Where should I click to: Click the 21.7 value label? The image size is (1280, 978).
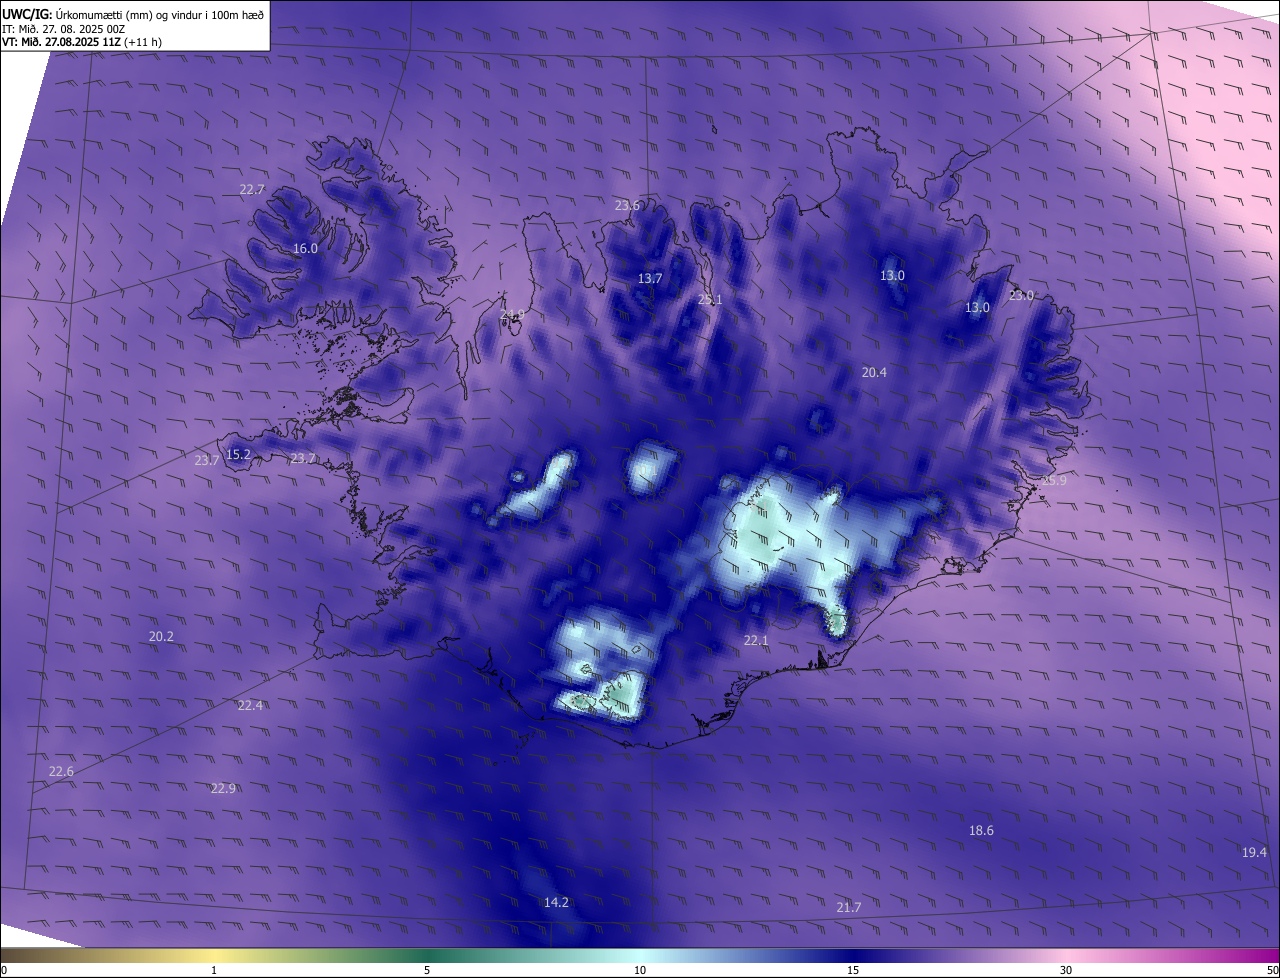click(x=848, y=908)
